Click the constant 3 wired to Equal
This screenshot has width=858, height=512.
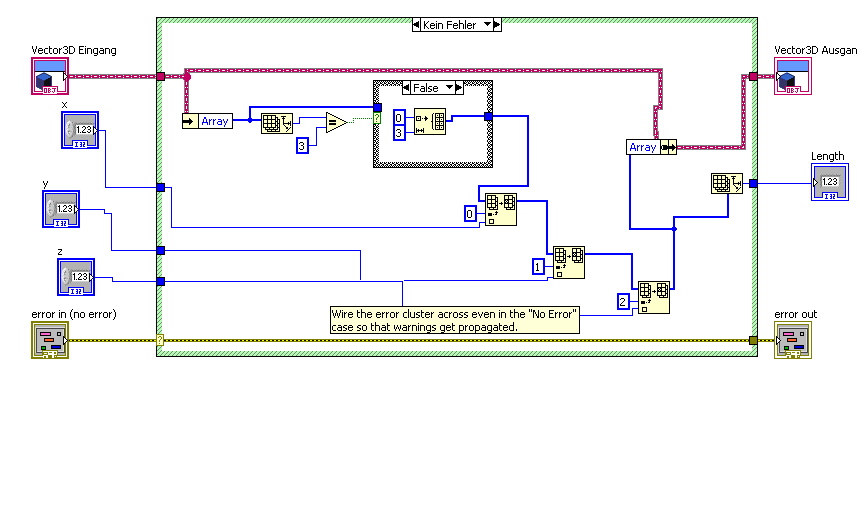[303, 146]
